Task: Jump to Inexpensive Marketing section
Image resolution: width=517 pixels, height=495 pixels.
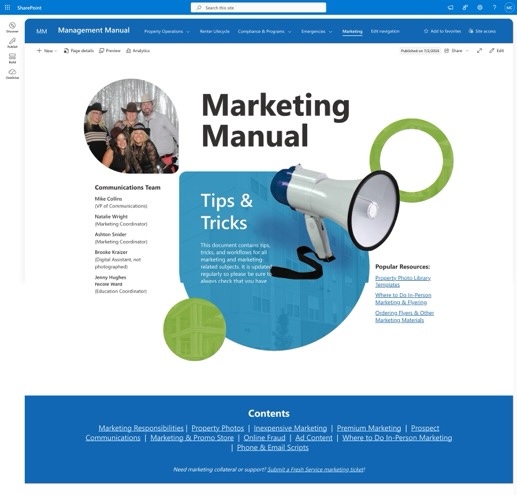Action: (290, 428)
